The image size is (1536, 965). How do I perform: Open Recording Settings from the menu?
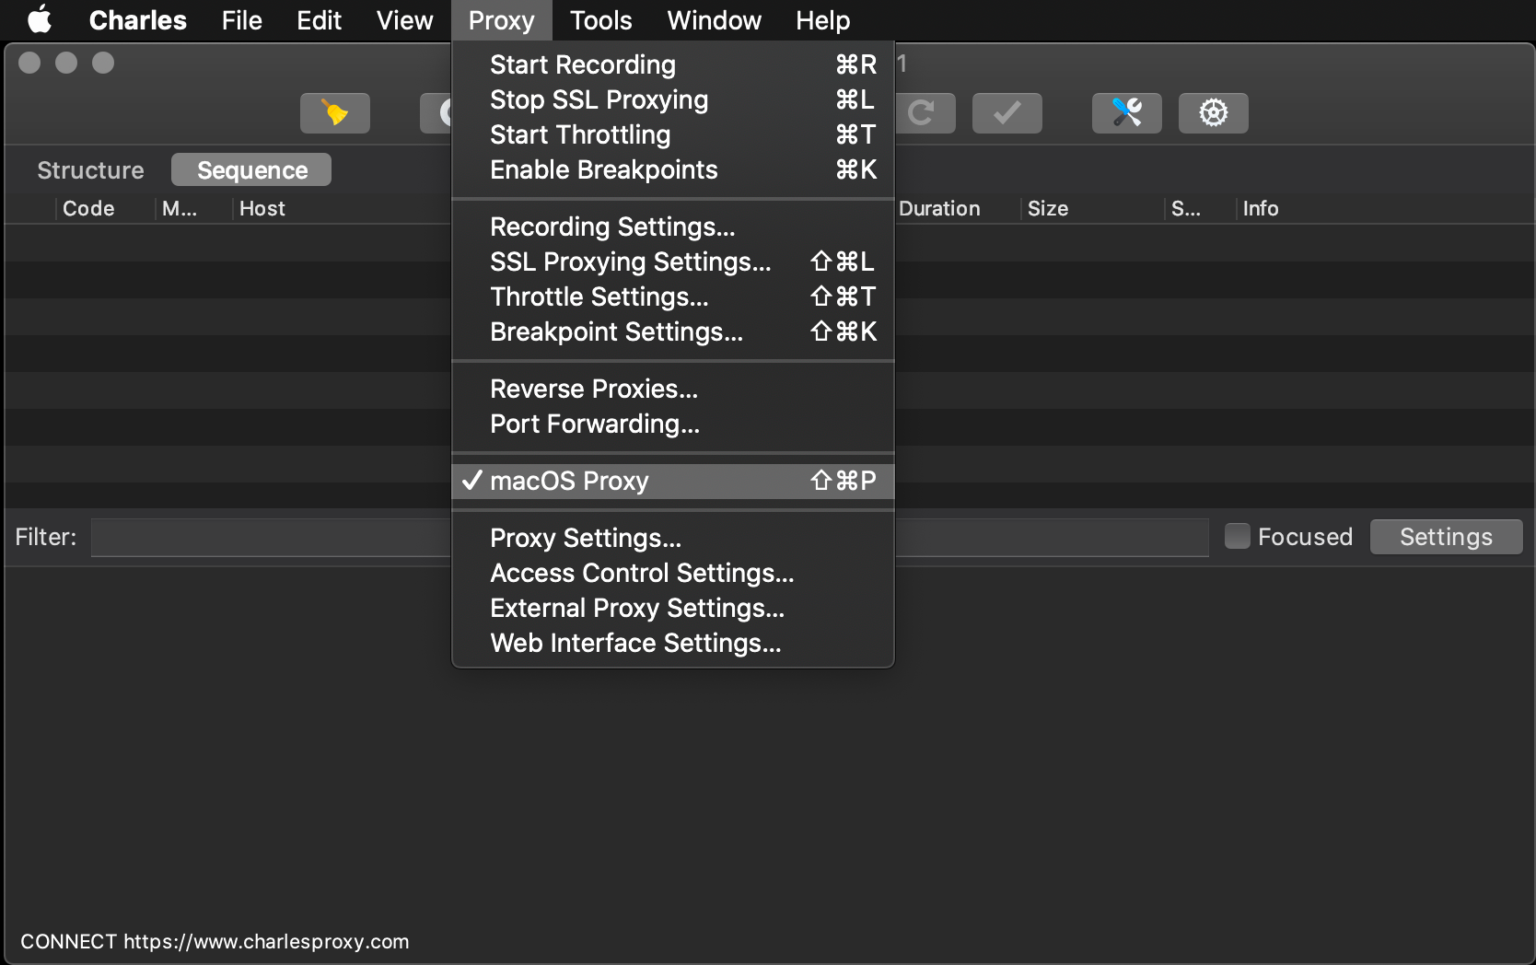click(x=611, y=227)
